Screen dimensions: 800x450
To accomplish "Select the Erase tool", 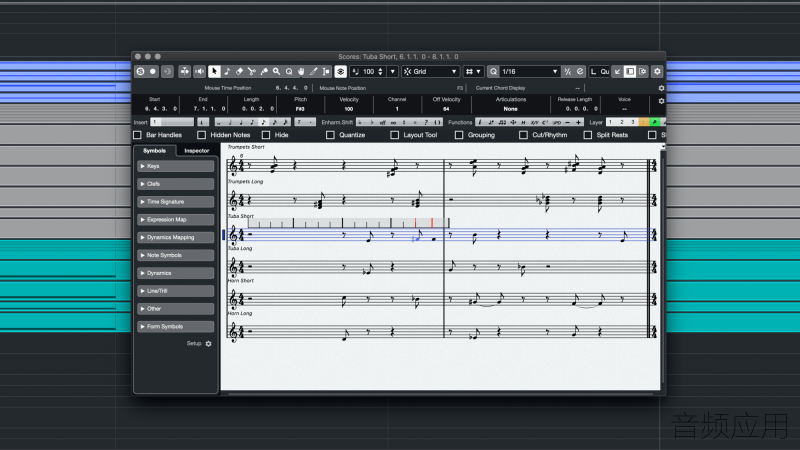I will [239, 72].
